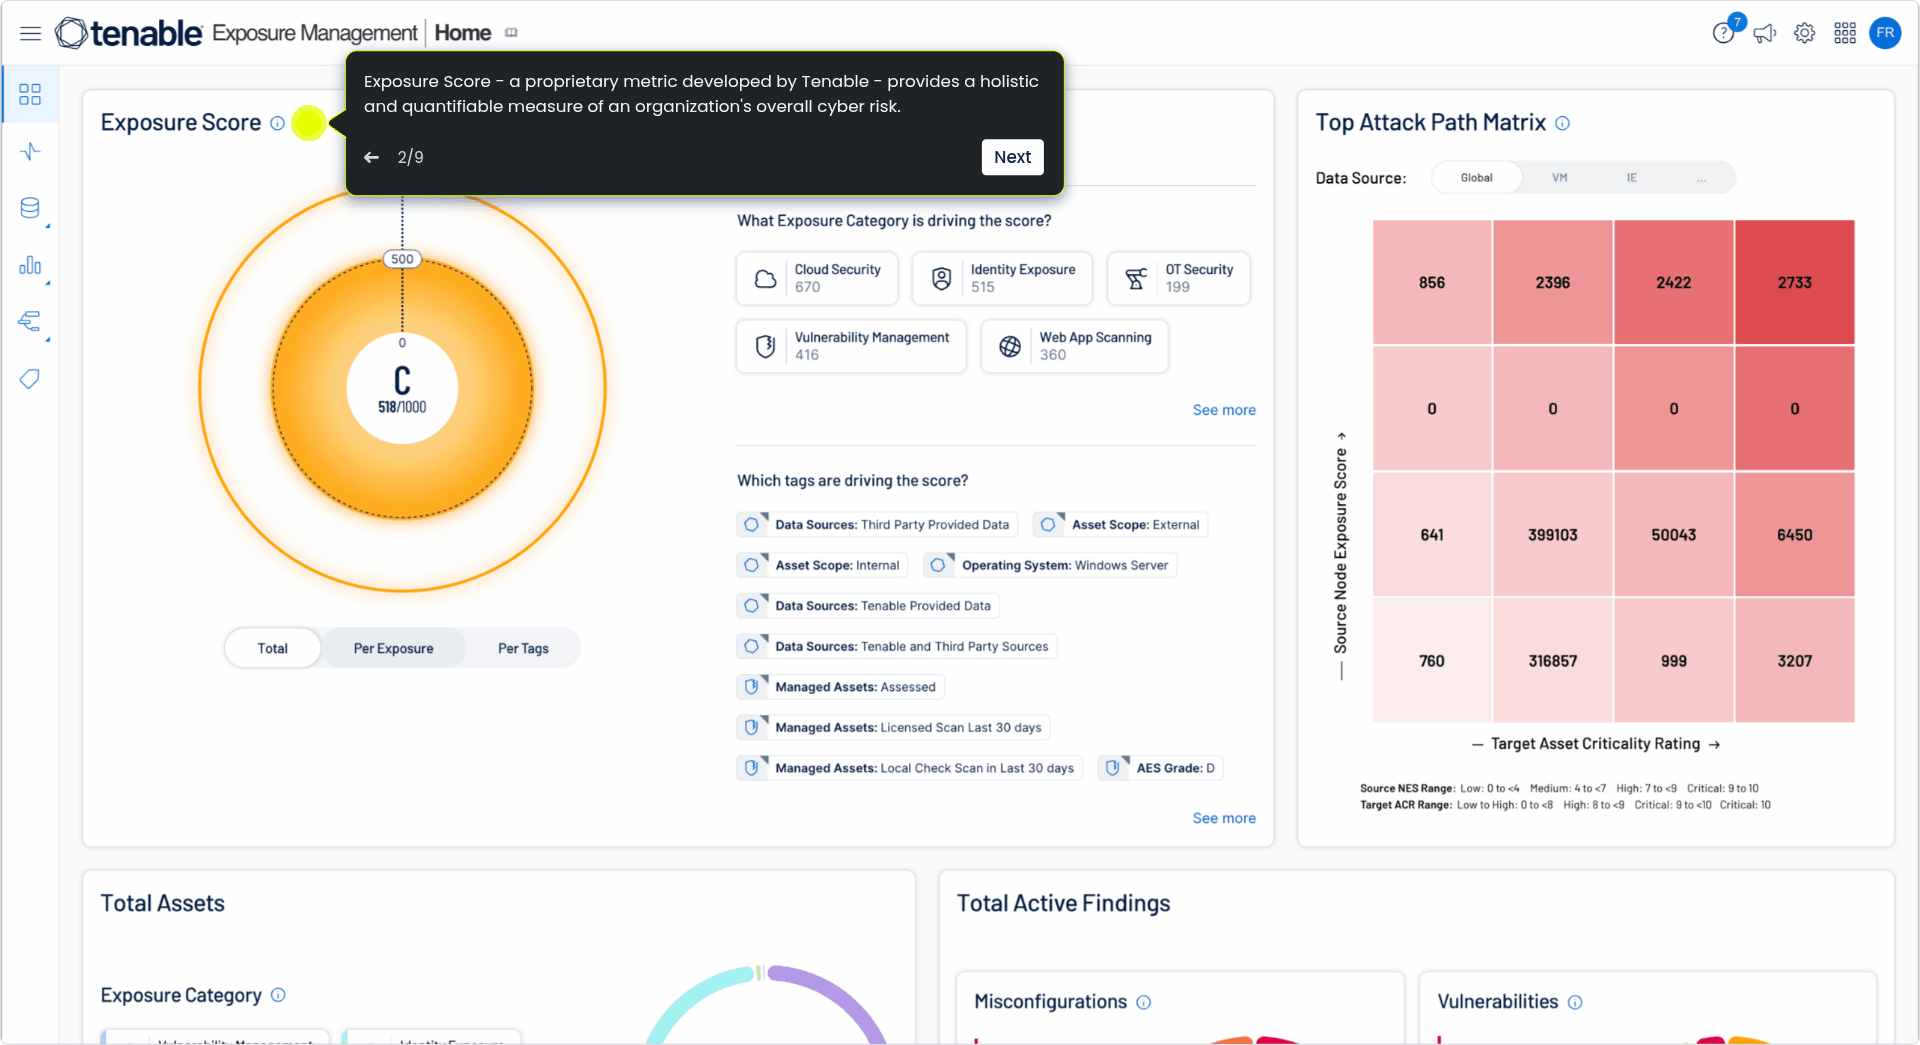The width and height of the screenshot is (1920, 1045).
Task: Switch to the Per Tags view
Action: click(x=523, y=648)
